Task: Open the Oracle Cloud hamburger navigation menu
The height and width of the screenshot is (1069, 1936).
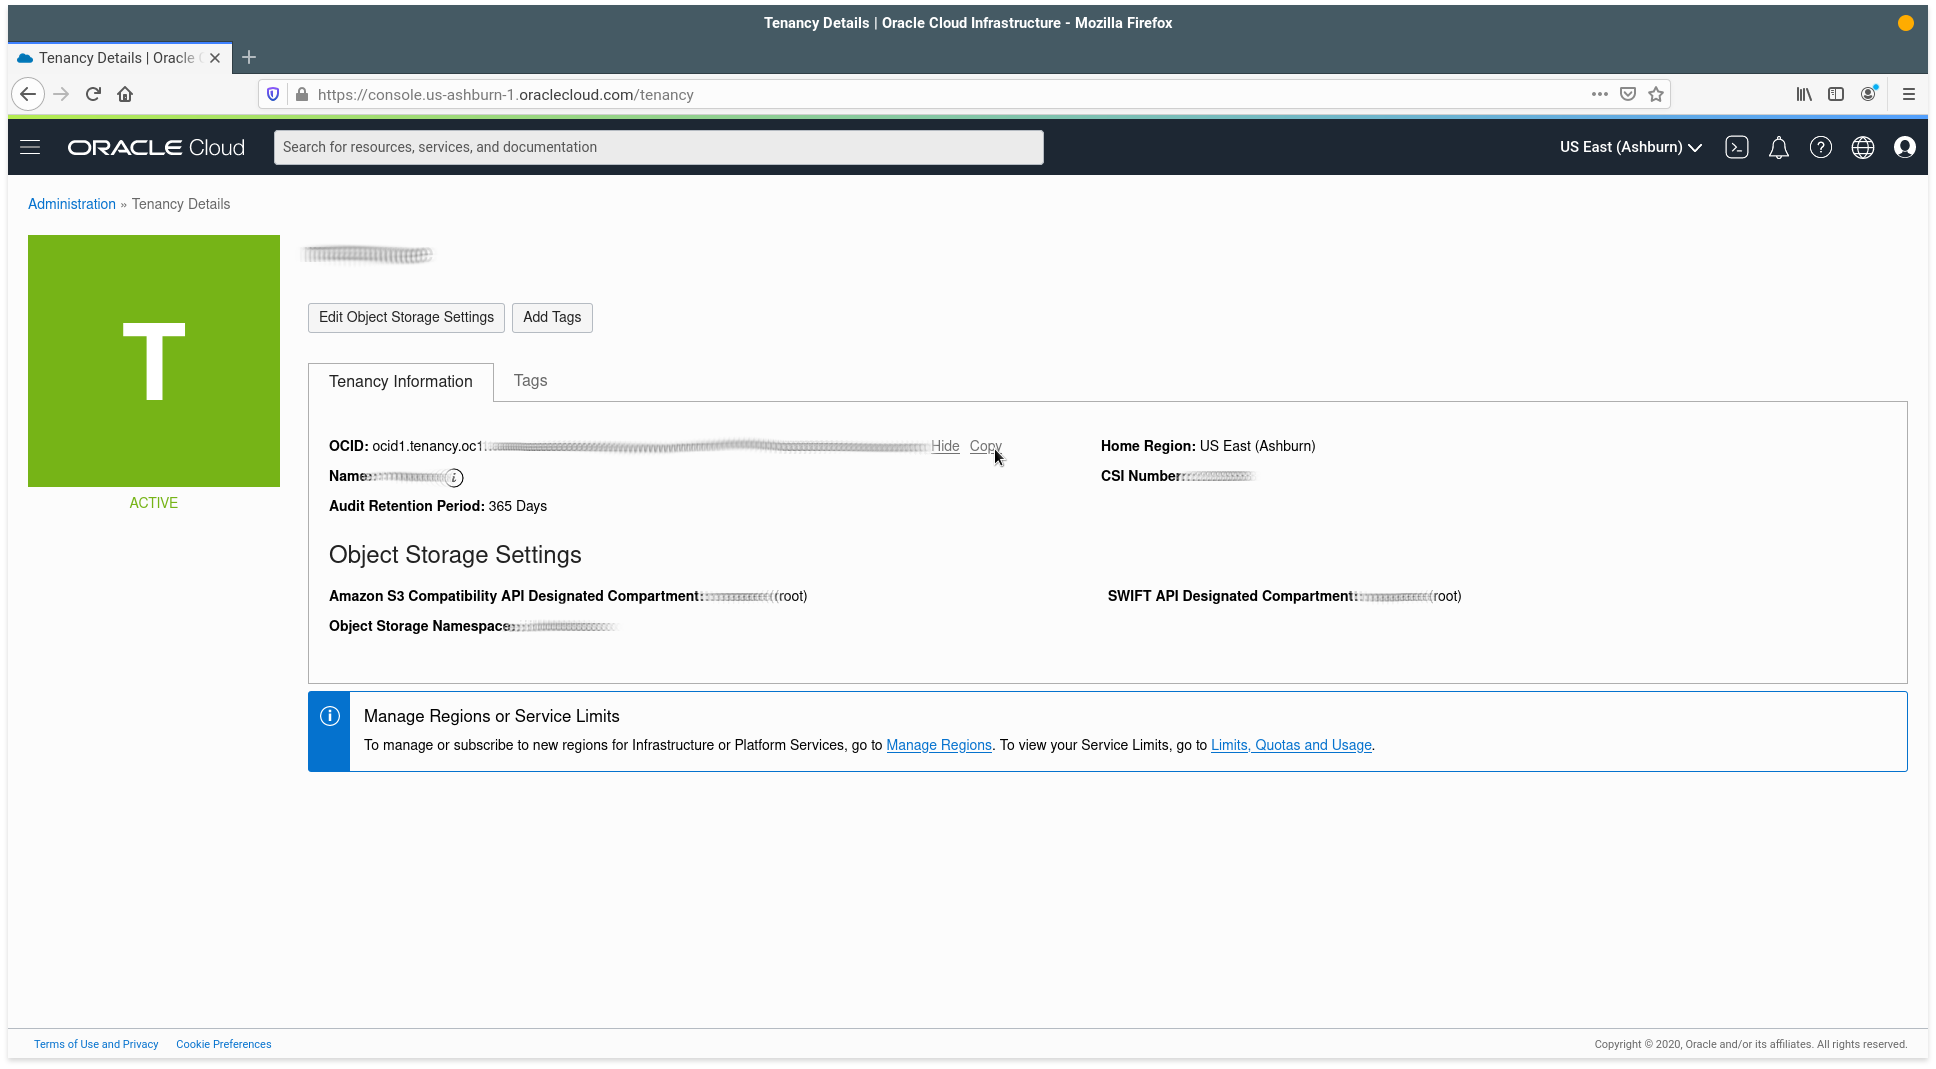Action: (30, 147)
